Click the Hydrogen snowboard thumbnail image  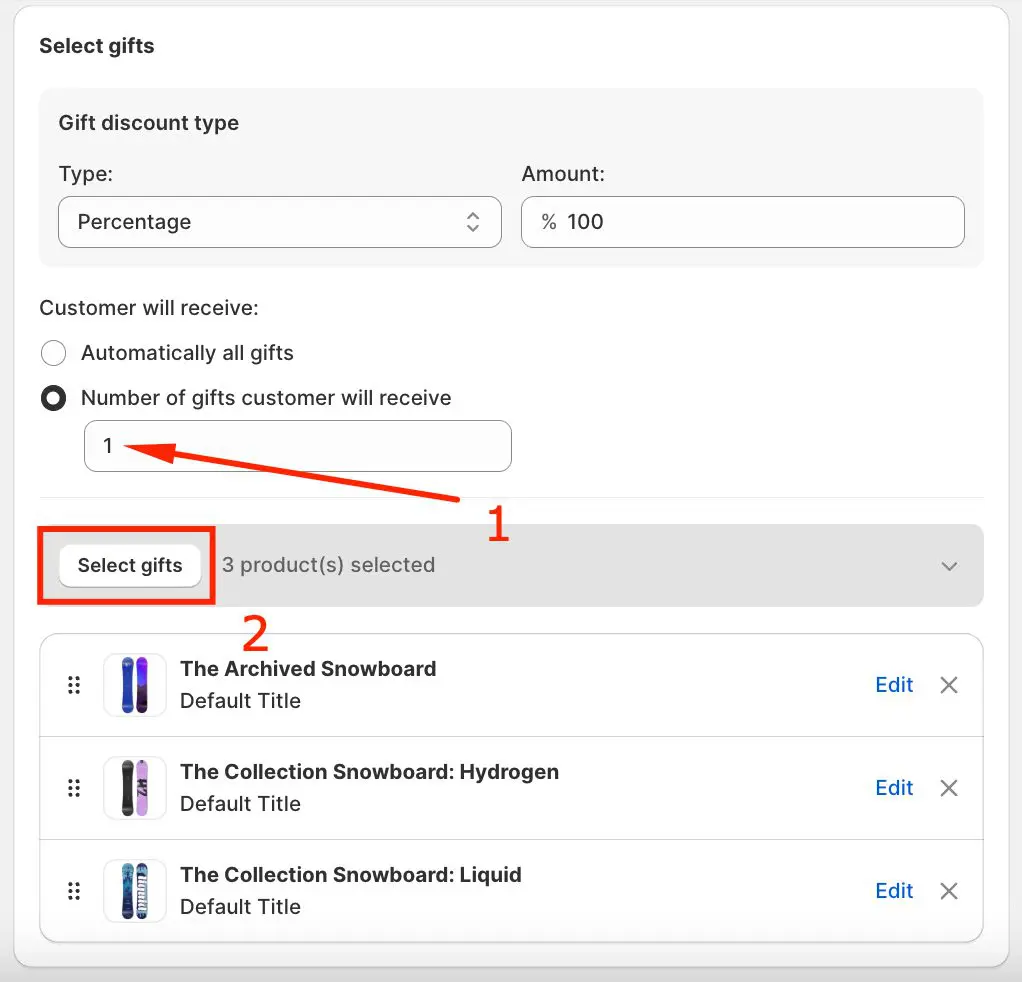click(x=135, y=788)
